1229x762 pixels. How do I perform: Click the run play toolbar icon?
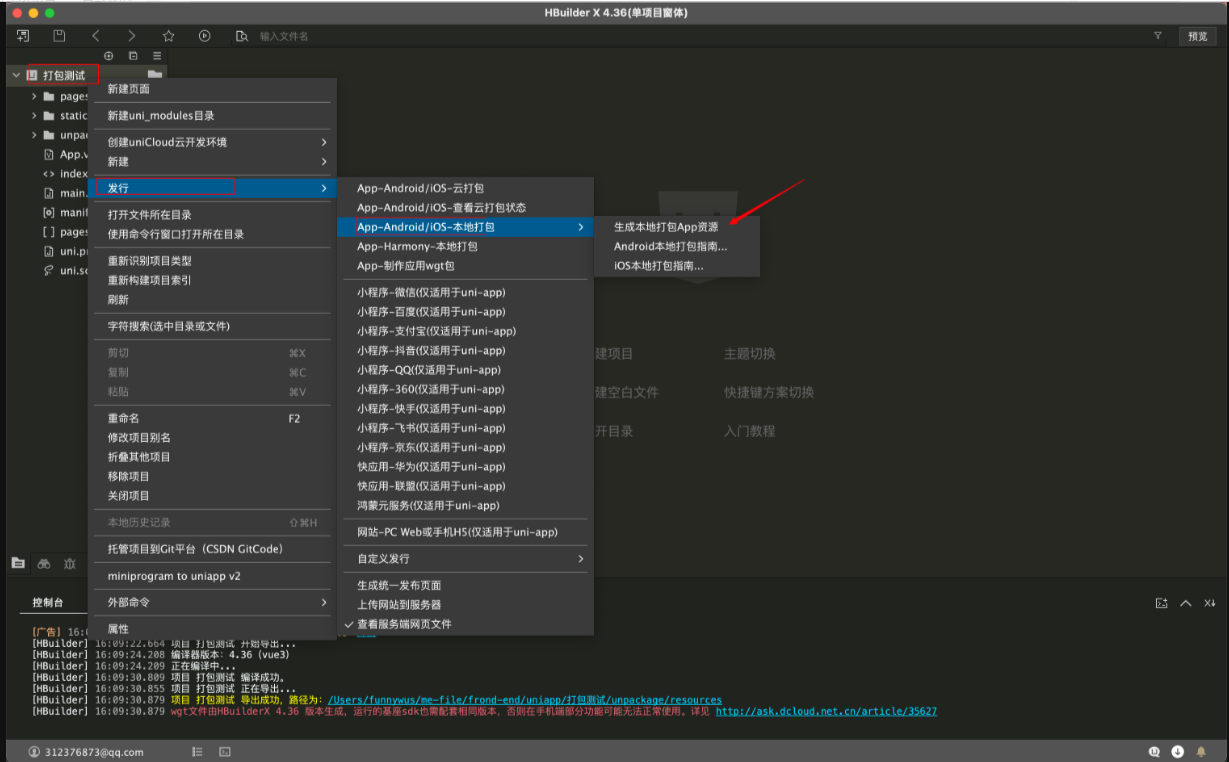click(205, 36)
